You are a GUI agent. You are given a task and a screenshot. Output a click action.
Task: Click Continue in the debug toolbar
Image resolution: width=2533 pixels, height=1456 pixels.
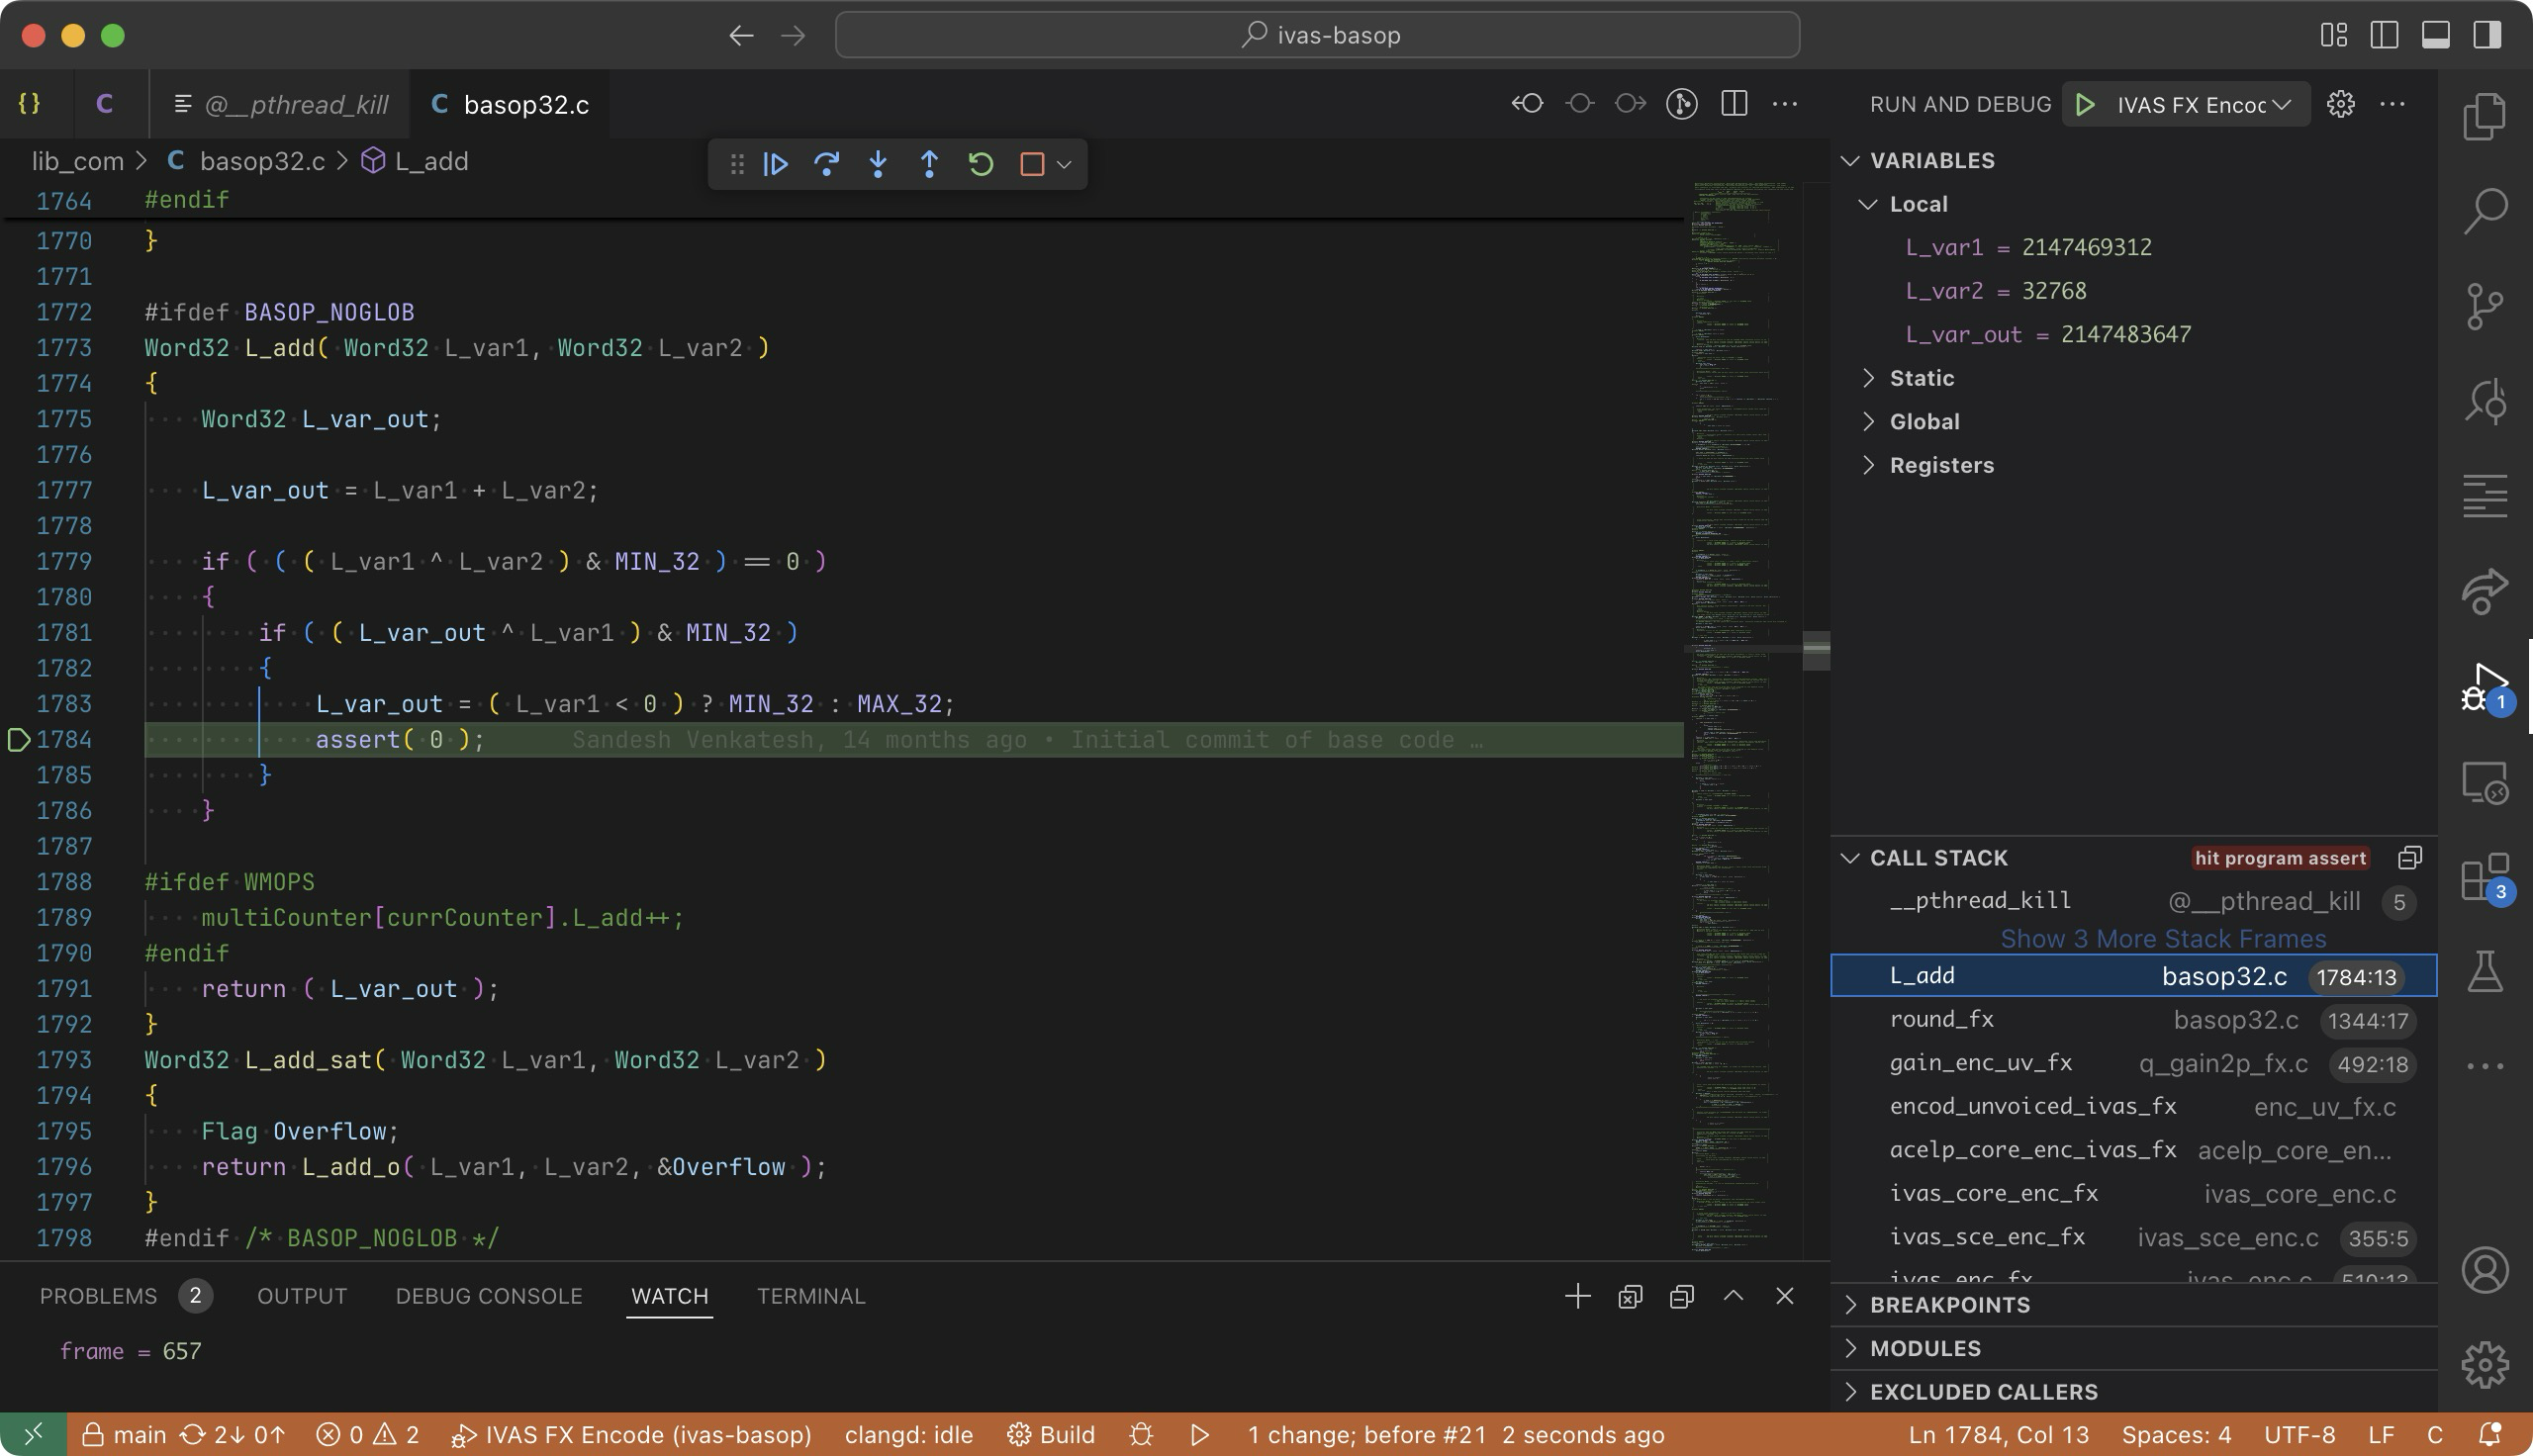(x=776, y=164)
